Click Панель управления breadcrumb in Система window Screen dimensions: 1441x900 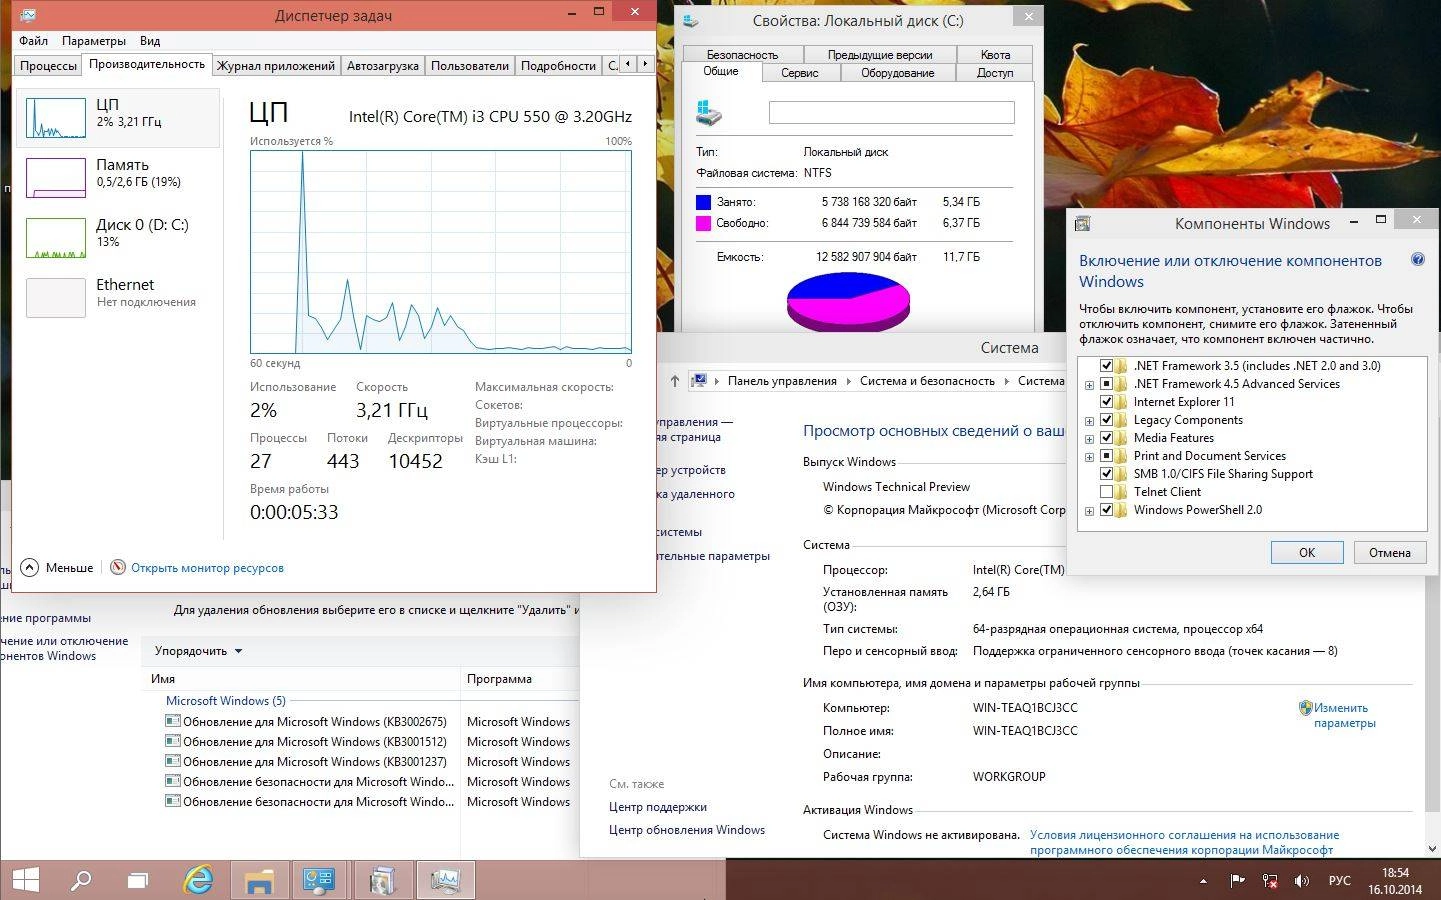pyautogui.click(x=782, y=381)
